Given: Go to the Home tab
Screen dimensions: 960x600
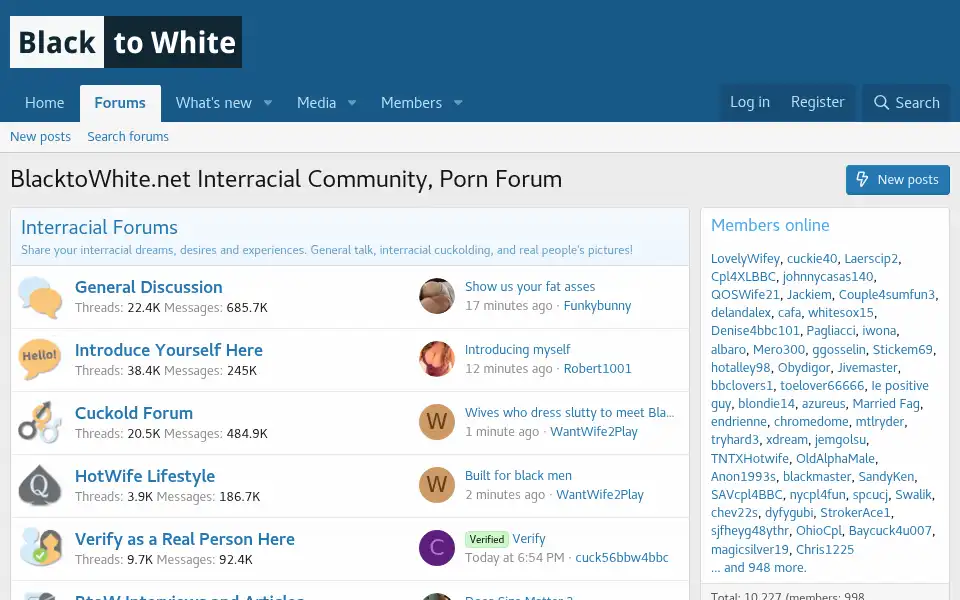Looking at the screenshot, I should coord(45,103).
